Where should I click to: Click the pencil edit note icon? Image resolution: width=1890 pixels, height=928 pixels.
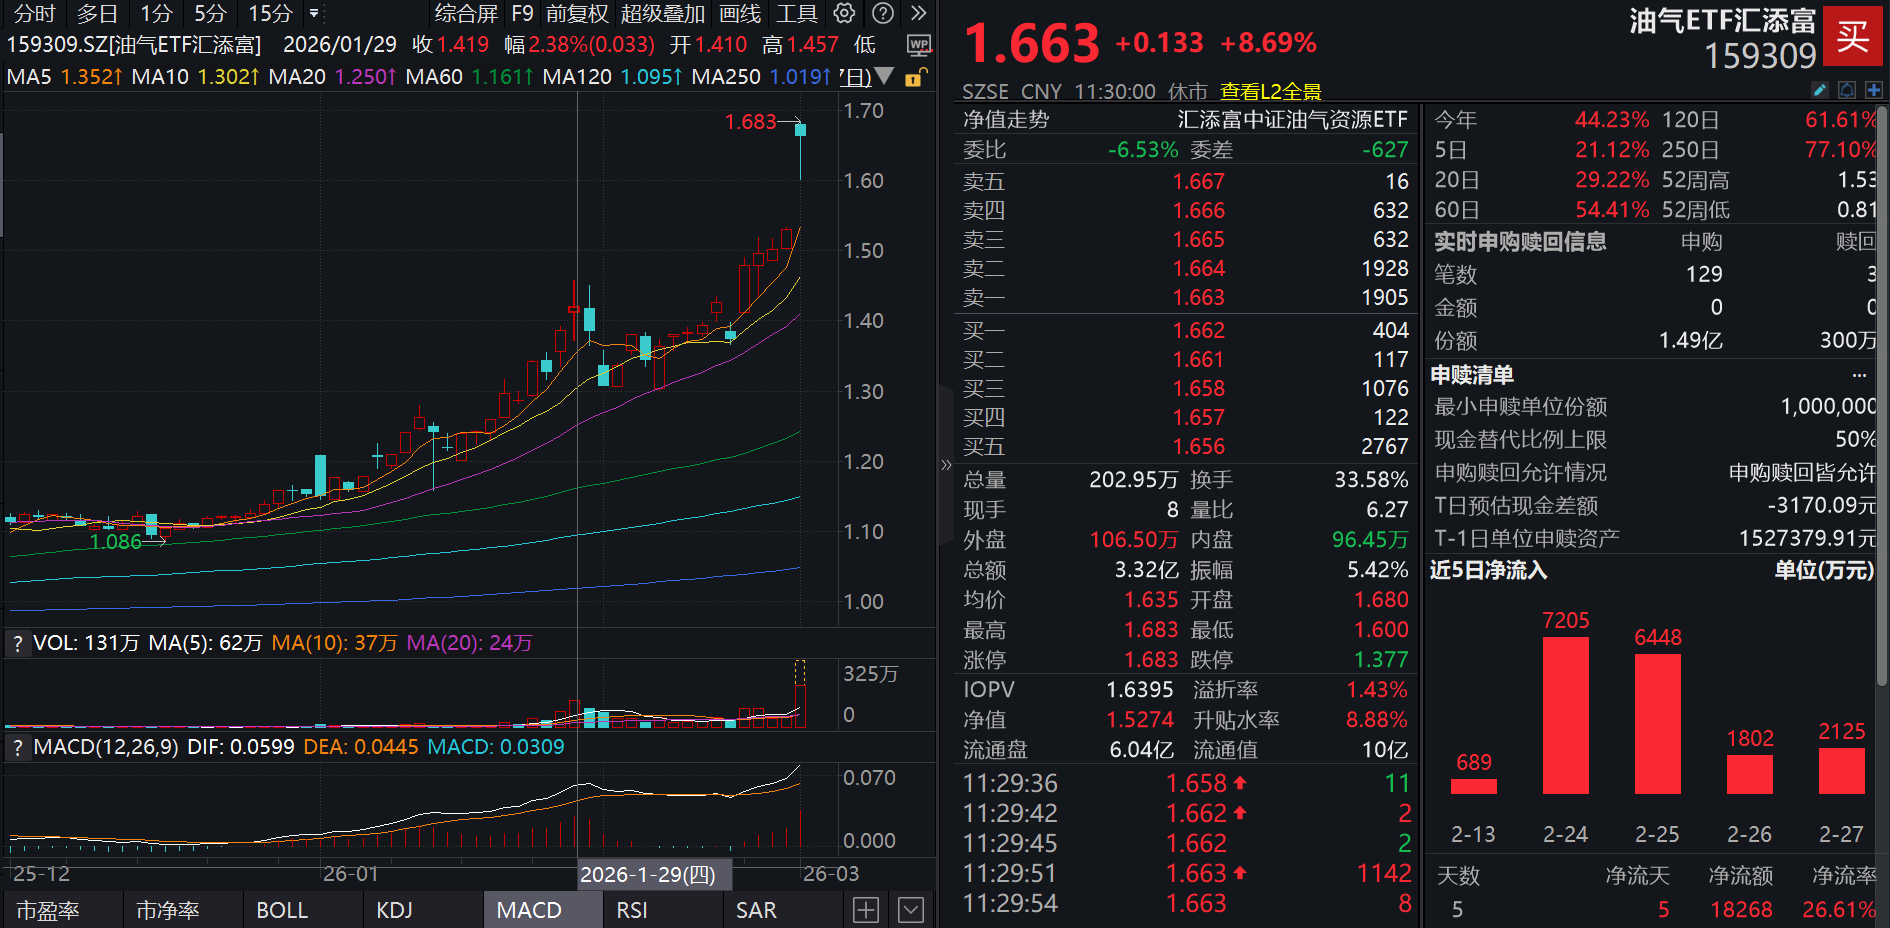tap(1820, 90)
